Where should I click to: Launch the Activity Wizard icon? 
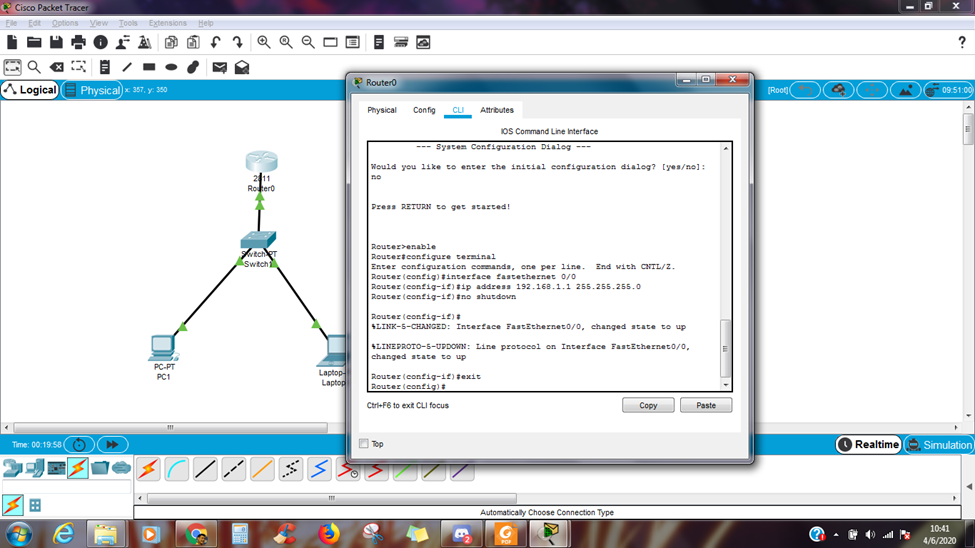122,42
